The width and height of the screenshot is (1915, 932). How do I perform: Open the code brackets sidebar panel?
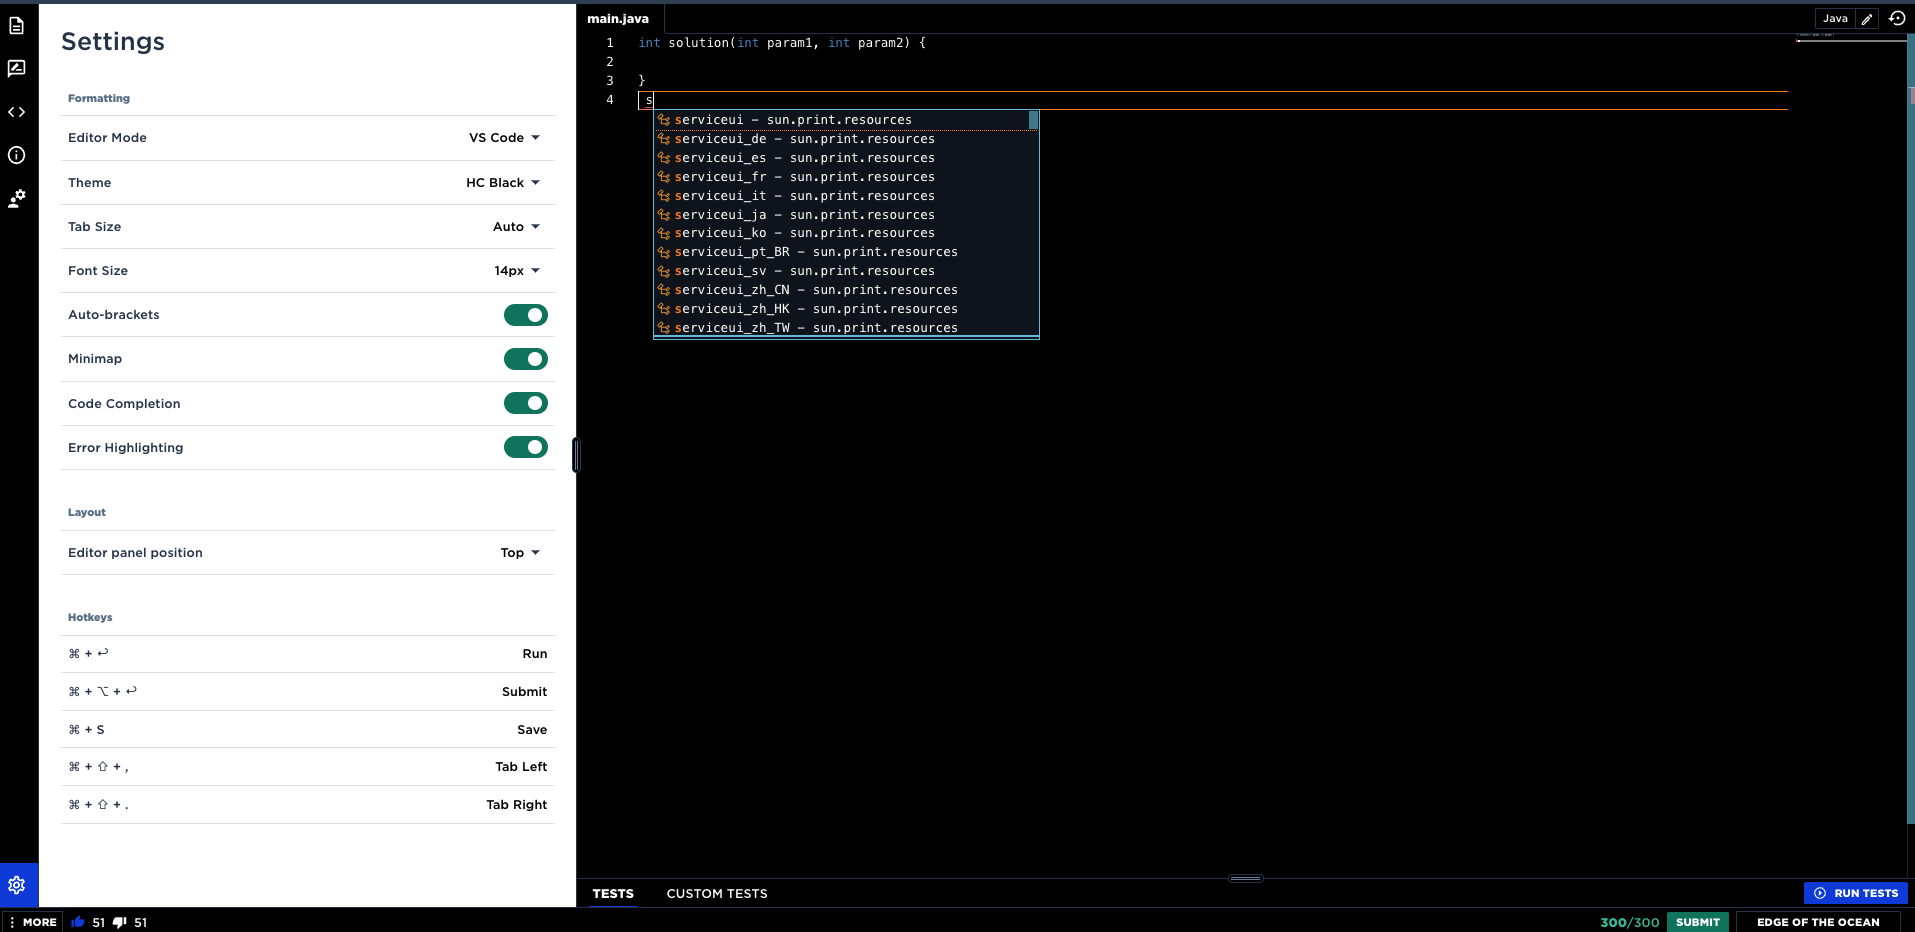click(17, 112)
